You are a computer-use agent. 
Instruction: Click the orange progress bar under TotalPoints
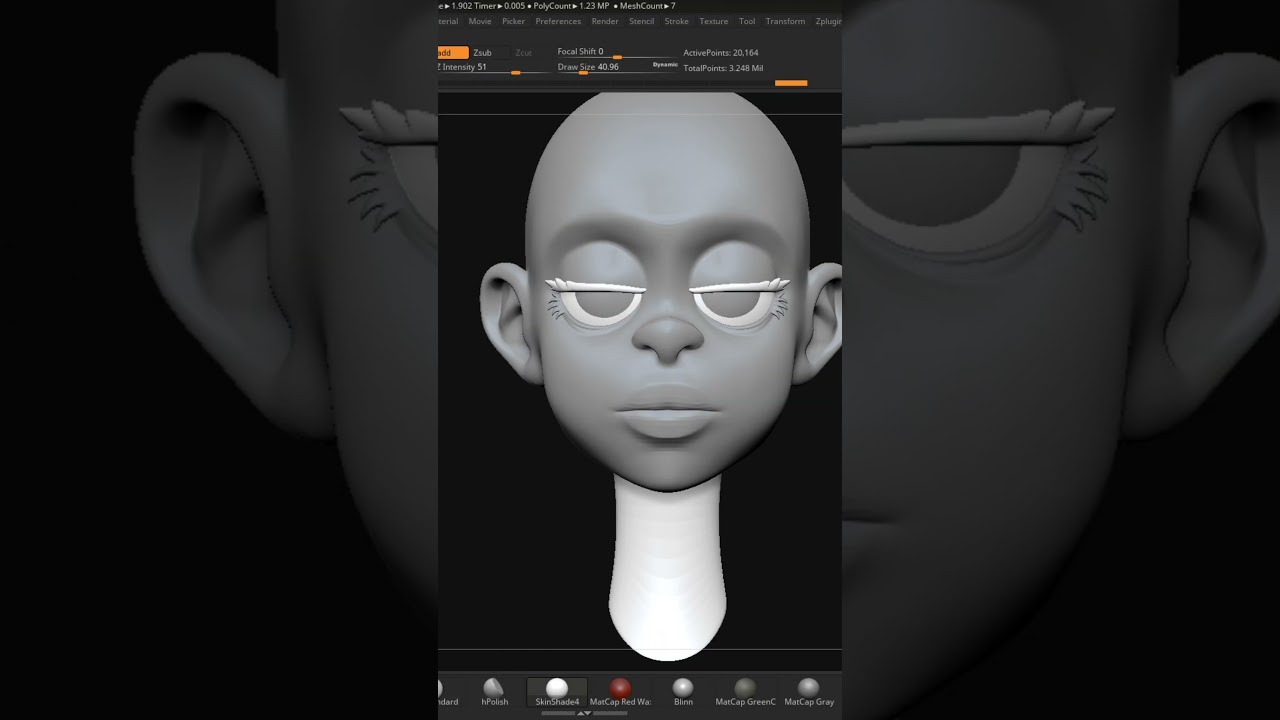click(791, 83)
